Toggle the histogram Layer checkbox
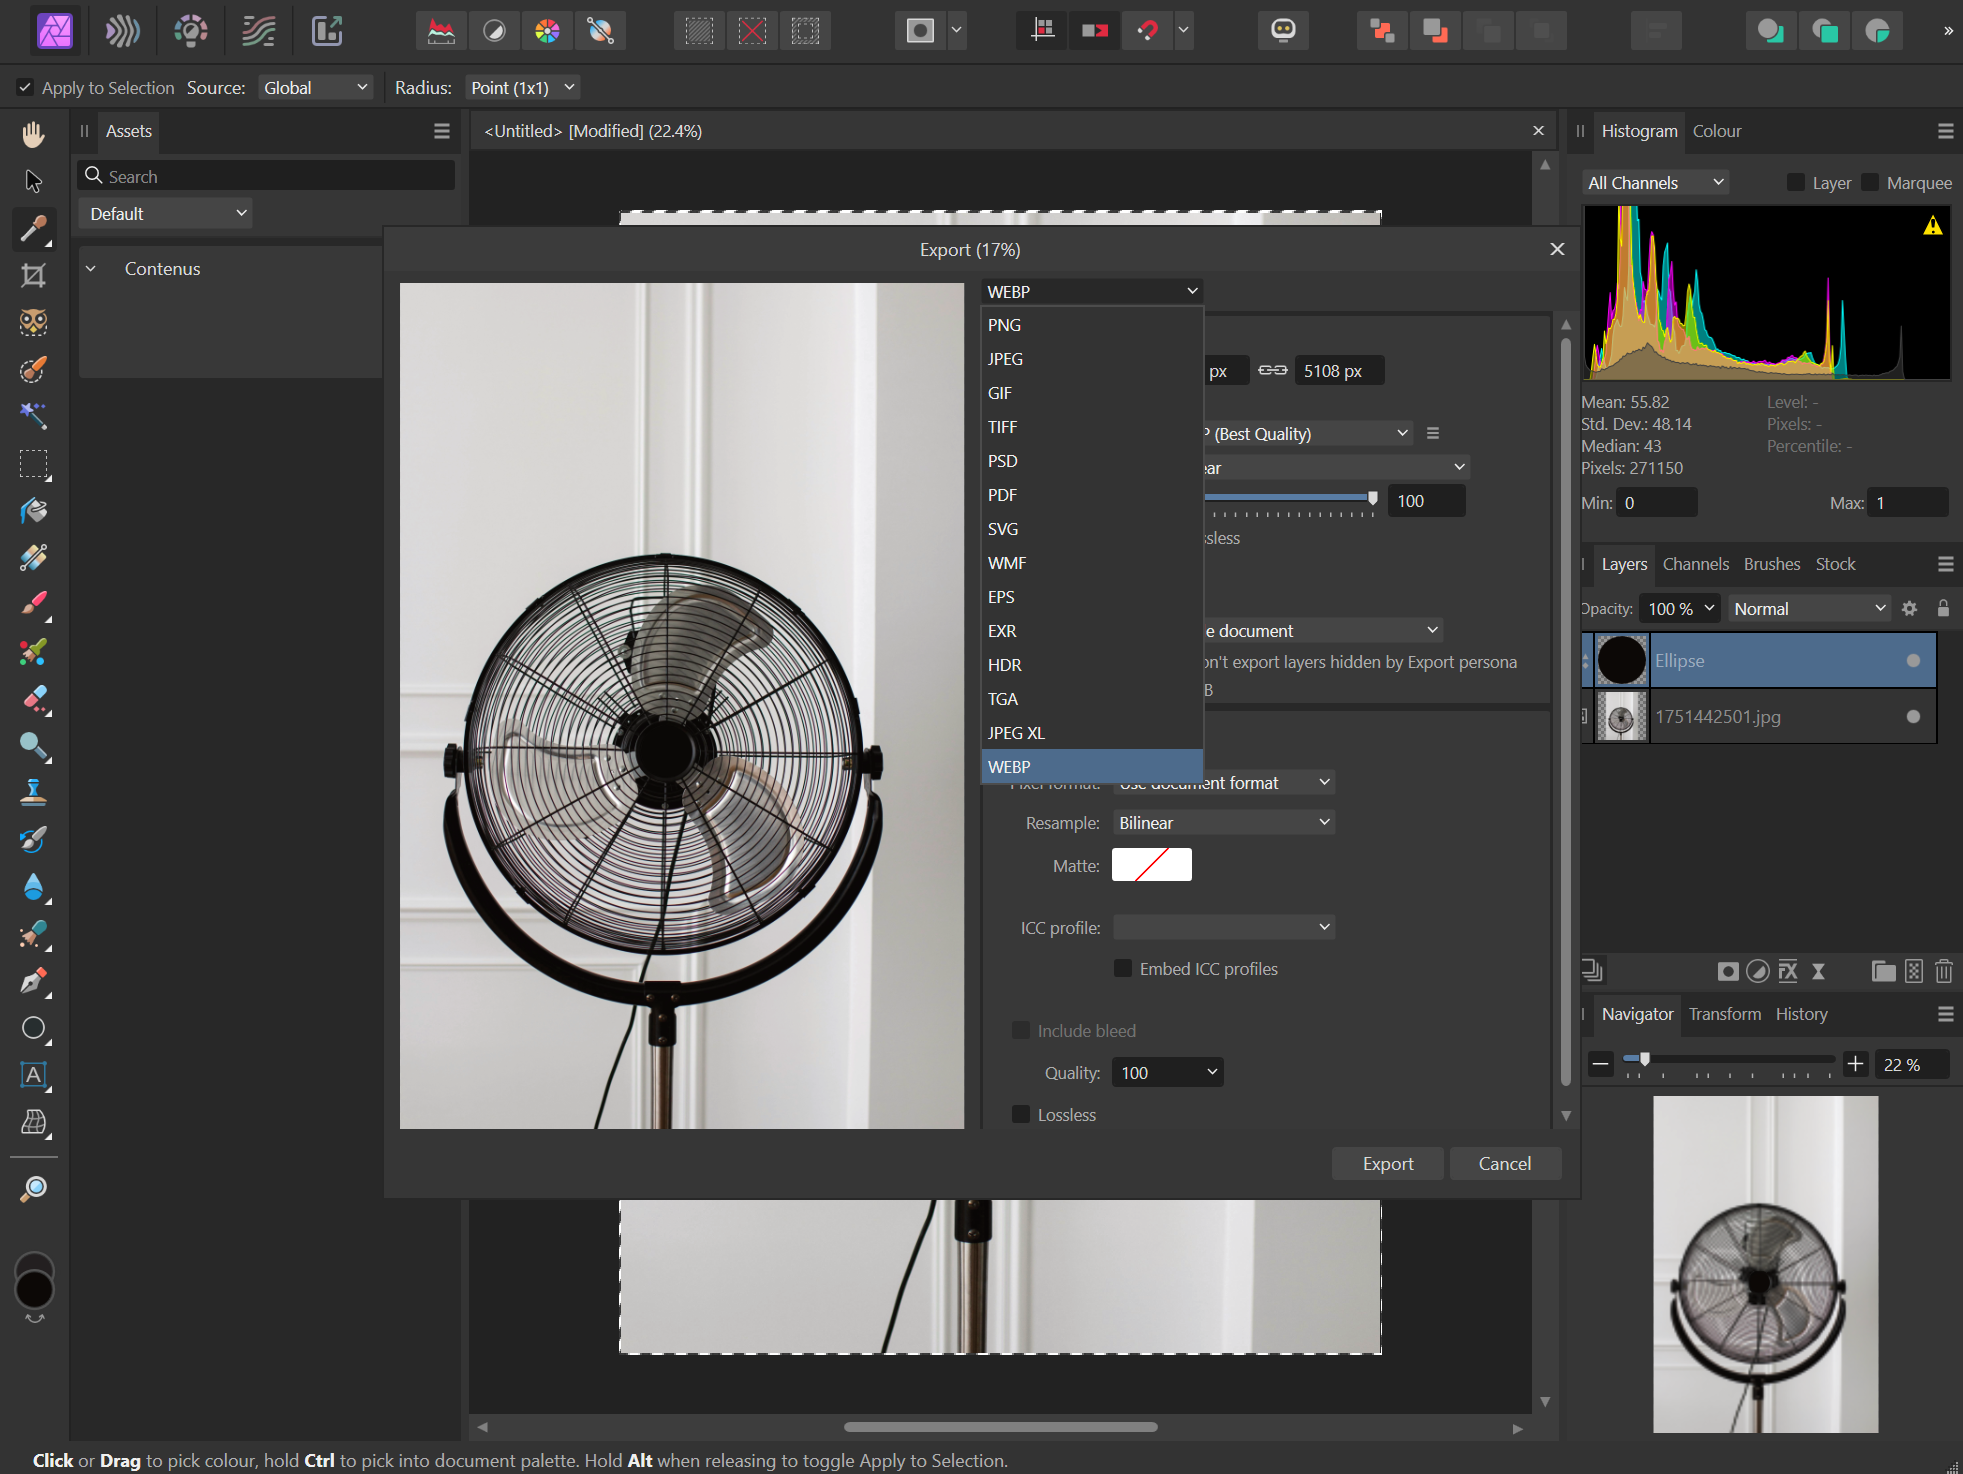Screen dimensions: 1963x1474 coord(1796,183)
